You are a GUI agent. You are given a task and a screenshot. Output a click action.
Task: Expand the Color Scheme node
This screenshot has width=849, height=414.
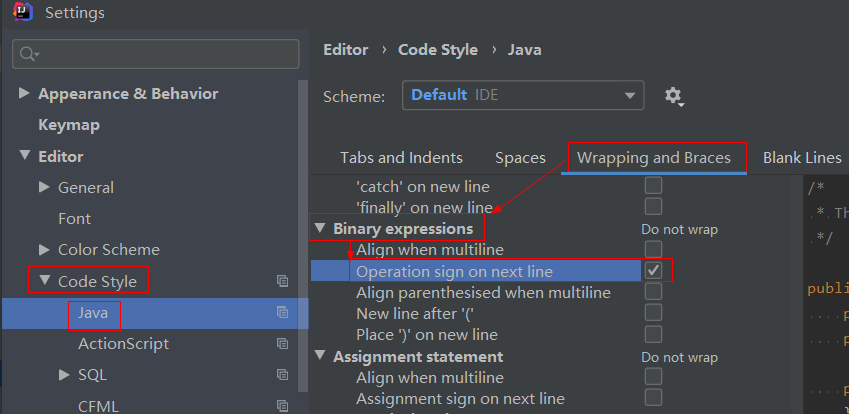[x=44, y=249]
